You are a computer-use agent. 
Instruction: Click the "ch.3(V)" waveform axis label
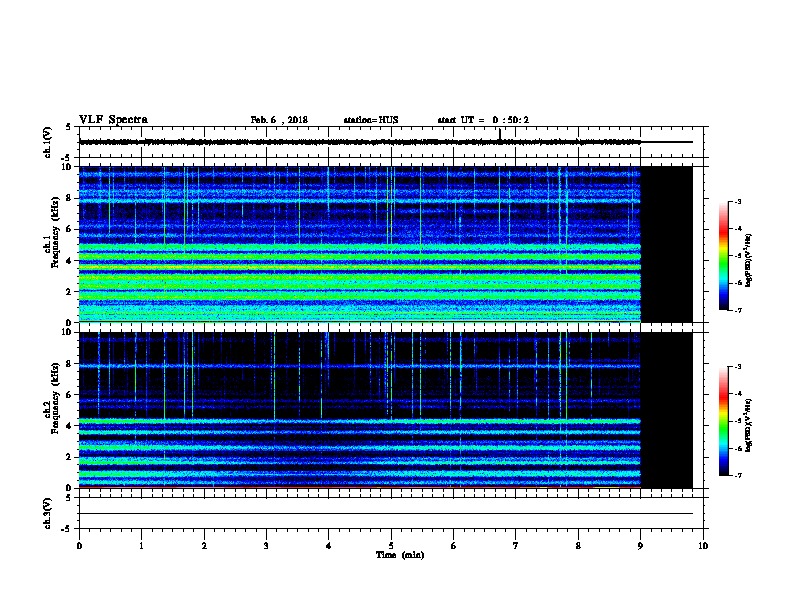47,513
